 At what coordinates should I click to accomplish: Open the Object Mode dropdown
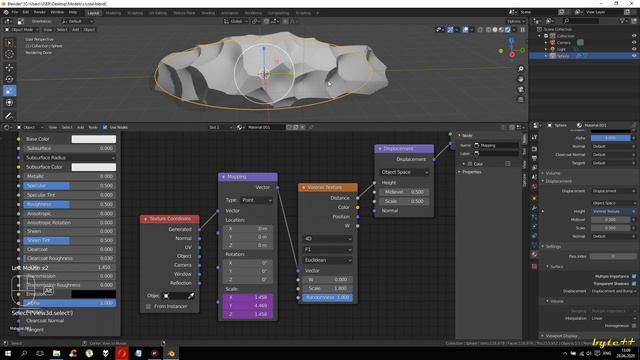pyautogui.click(x=22, y=30)
